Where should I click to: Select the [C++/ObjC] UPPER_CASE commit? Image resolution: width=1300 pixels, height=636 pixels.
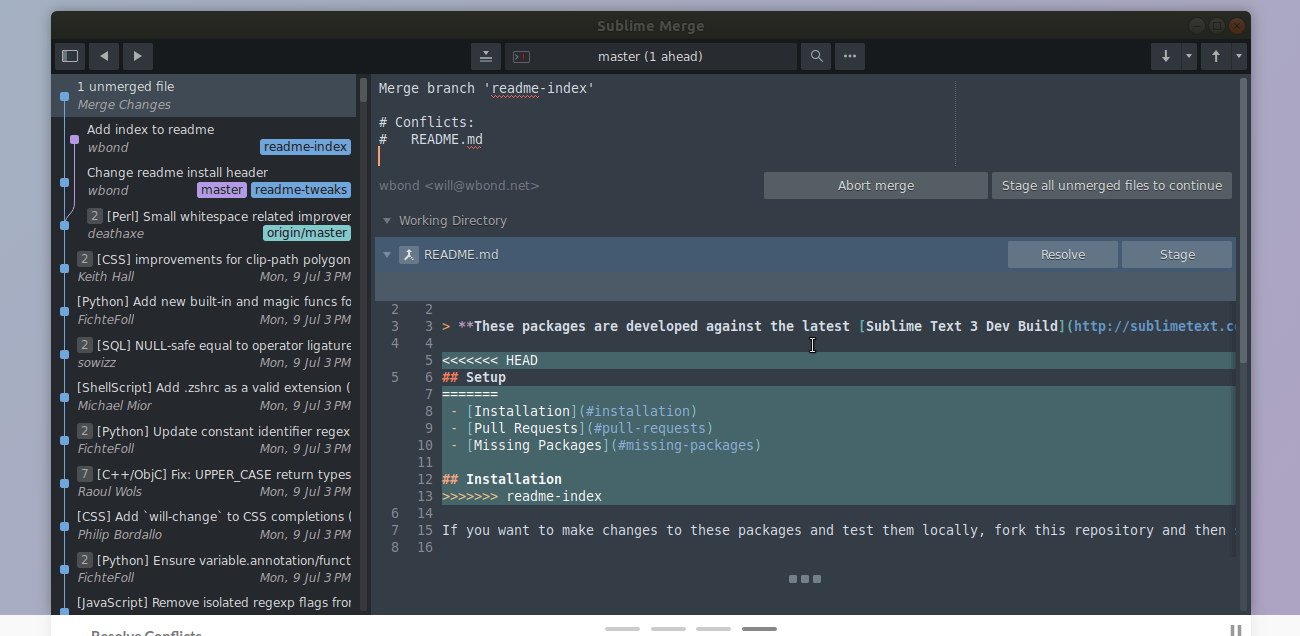204,482
